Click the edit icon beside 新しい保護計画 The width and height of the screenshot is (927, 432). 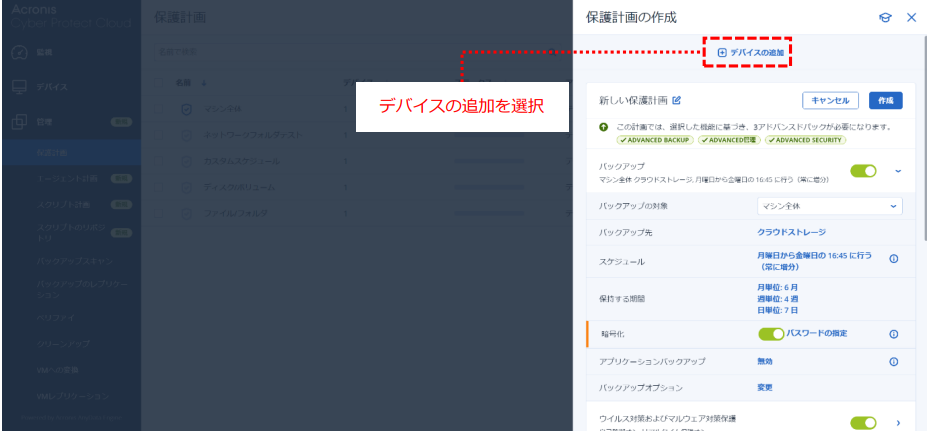[677, 100]
